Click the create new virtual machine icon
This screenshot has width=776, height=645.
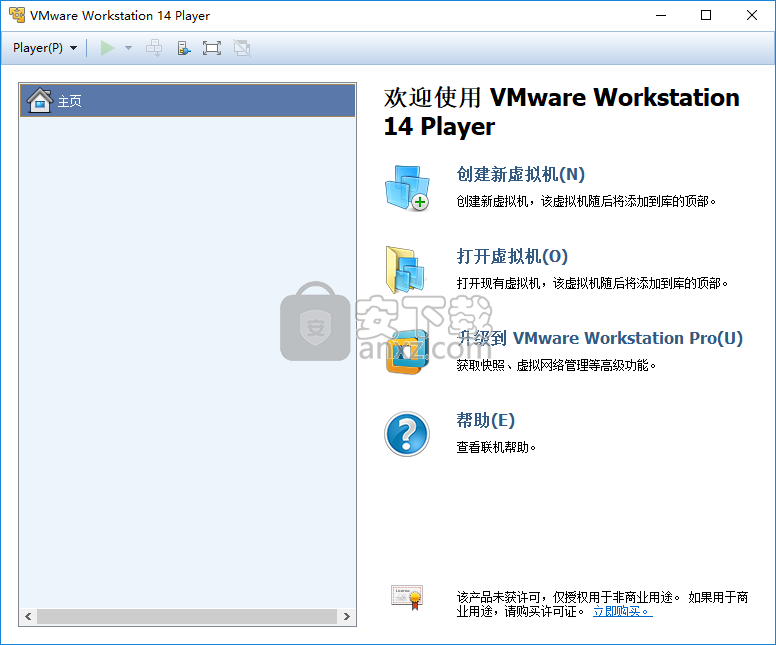pos(407,188)
